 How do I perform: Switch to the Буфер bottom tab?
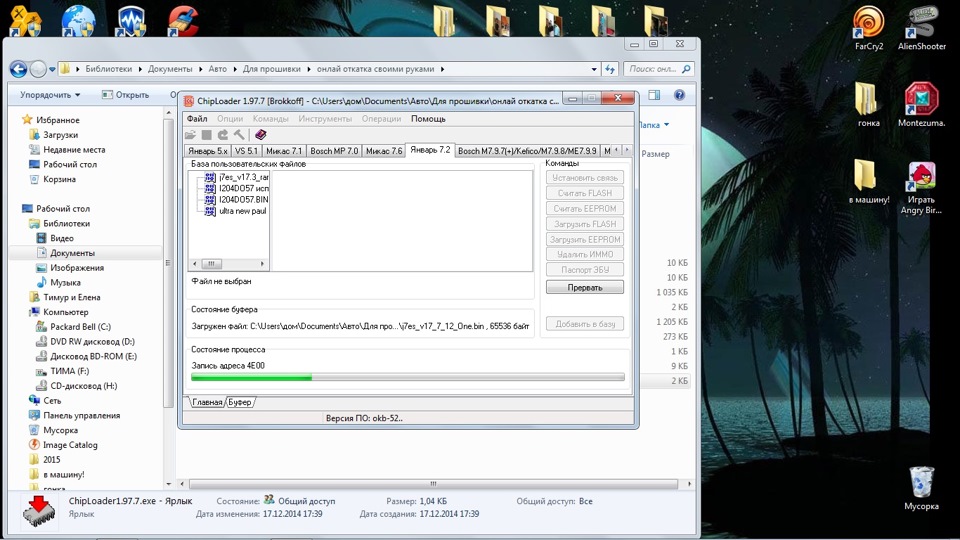tap(239, 402)
